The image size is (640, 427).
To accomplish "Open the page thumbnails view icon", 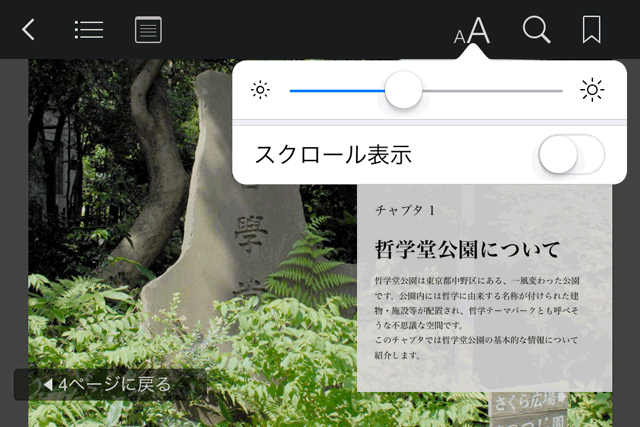I will tap(148, 29).
